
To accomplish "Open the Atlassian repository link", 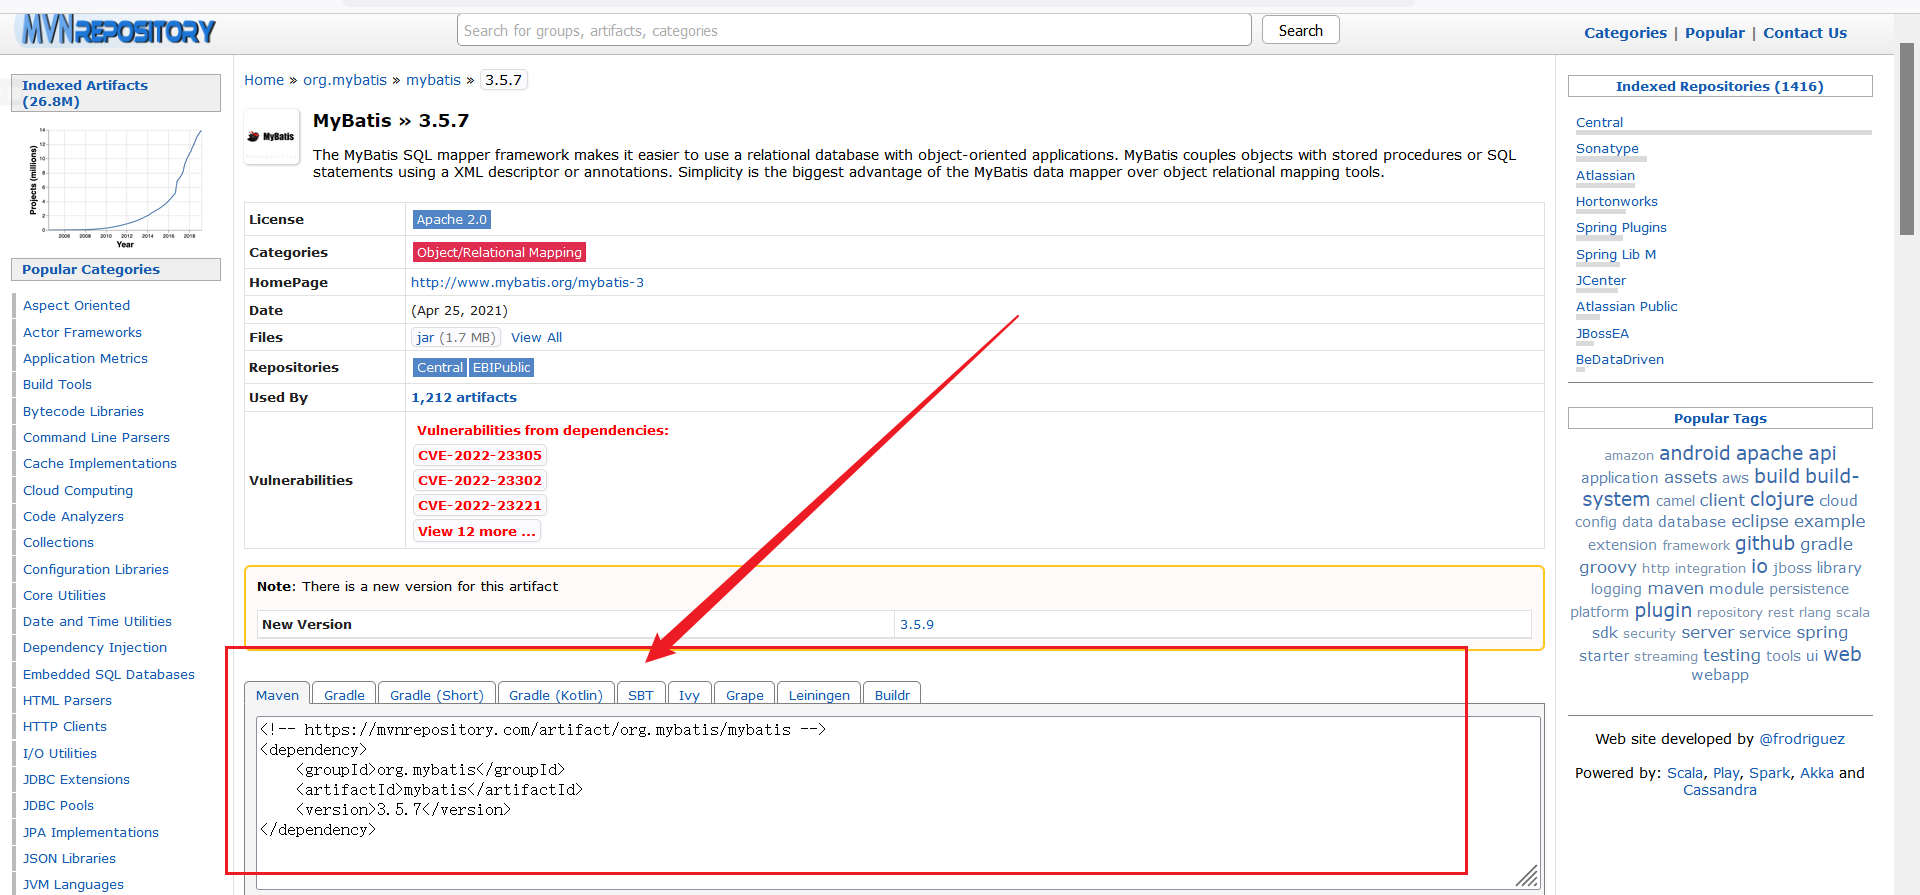I will pos(1605,175).
